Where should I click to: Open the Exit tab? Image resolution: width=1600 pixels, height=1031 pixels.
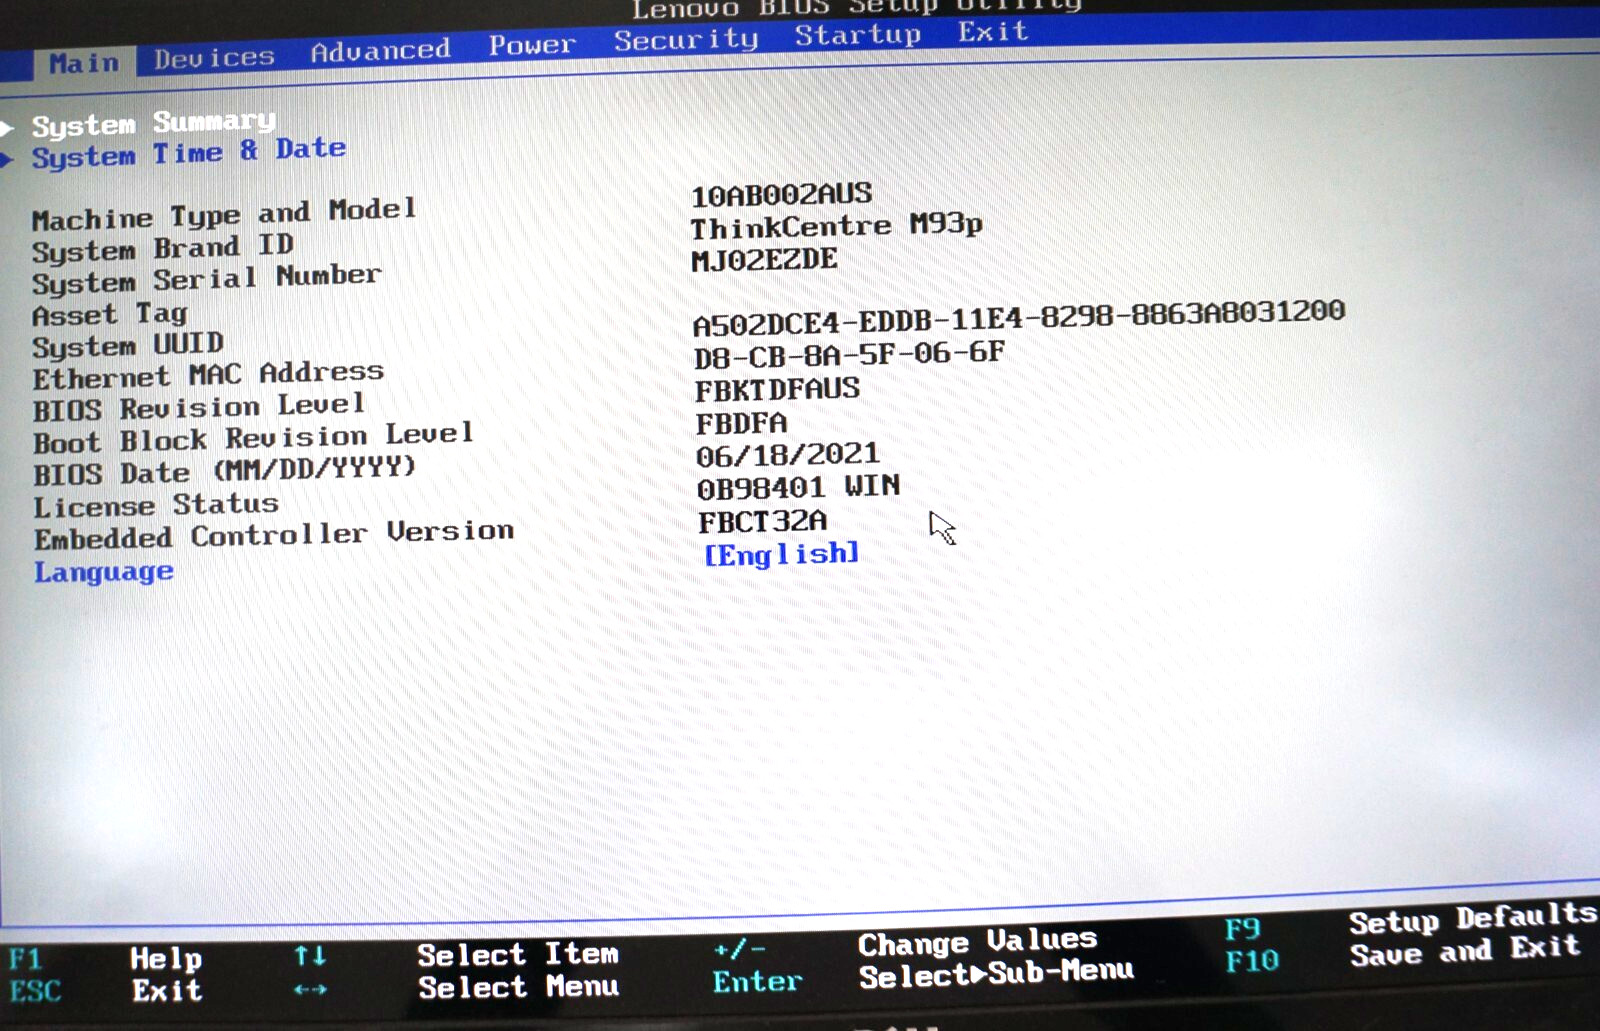993,32
